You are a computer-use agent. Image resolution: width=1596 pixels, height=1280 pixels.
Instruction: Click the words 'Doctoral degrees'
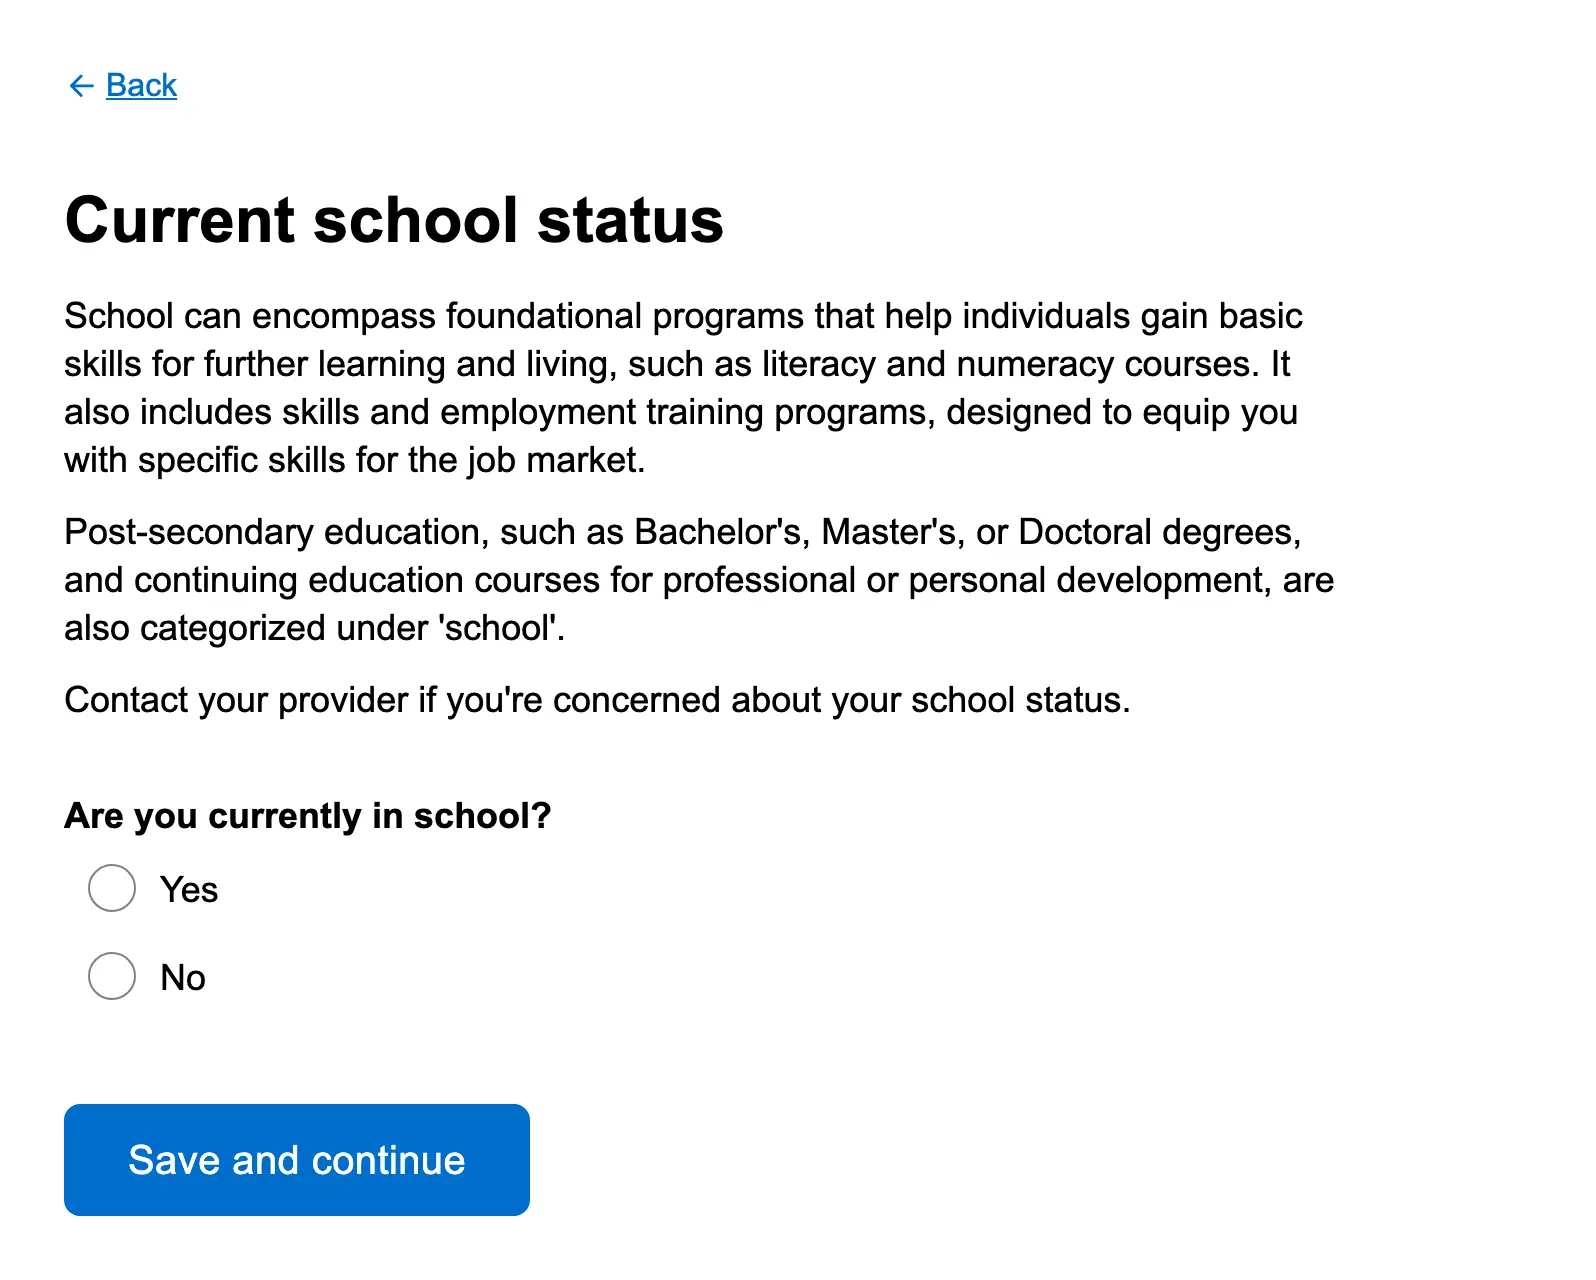pyautogui.click(x=1158, y=532)
